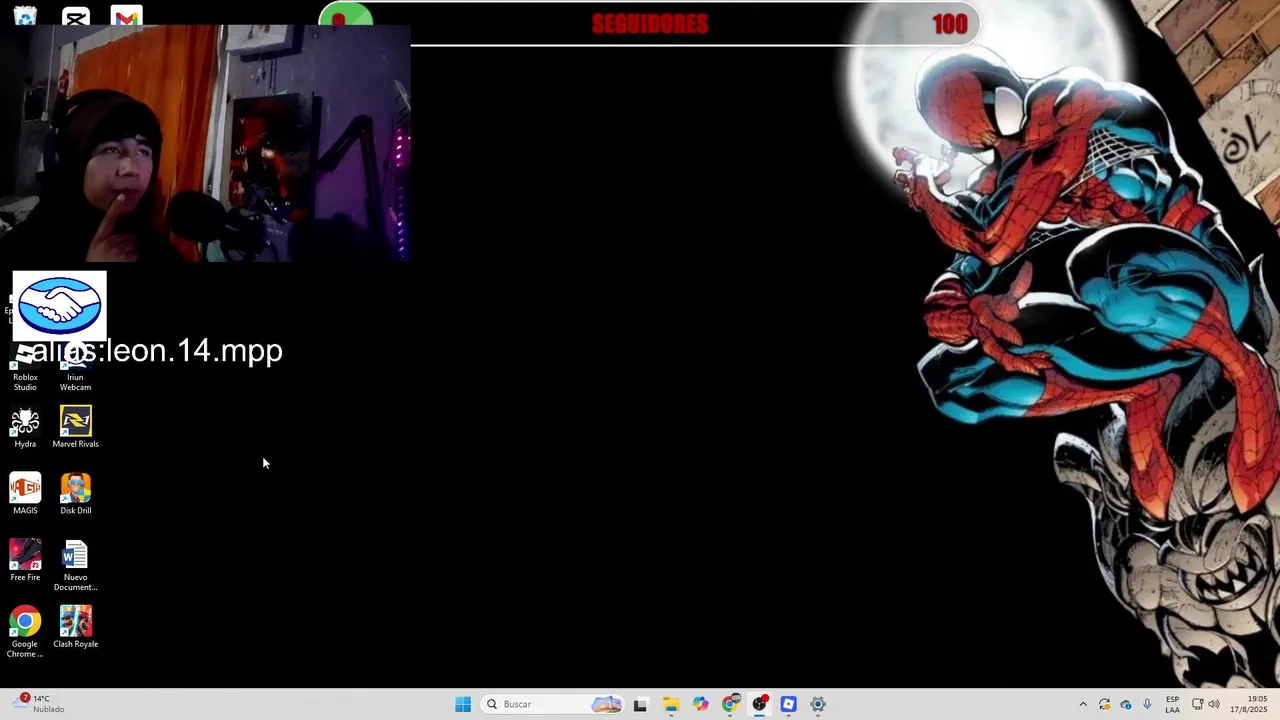
Task: Launch Marvel Rivals from the desktop
Action: click(x=75, y=427)
